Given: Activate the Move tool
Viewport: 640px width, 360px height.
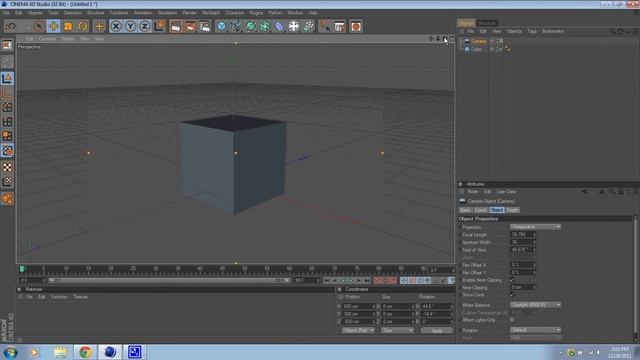Looking at the screenshot, I should coord(53,26).
